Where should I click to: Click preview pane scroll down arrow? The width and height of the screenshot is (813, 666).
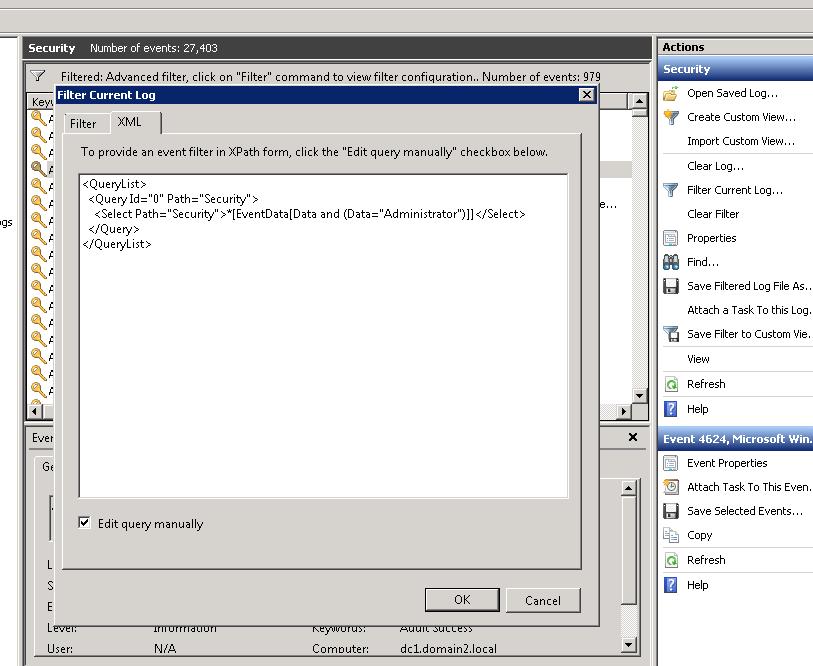628,645
